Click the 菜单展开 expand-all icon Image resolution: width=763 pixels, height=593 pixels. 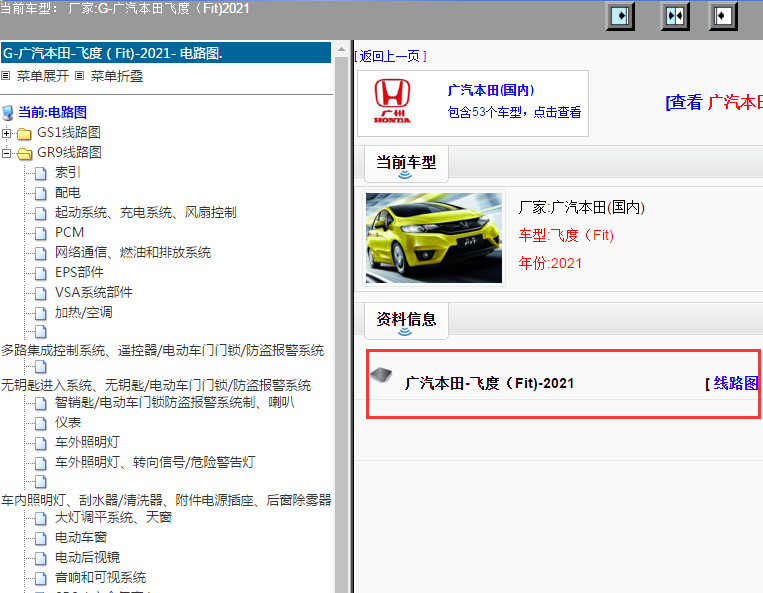(6, 76)
